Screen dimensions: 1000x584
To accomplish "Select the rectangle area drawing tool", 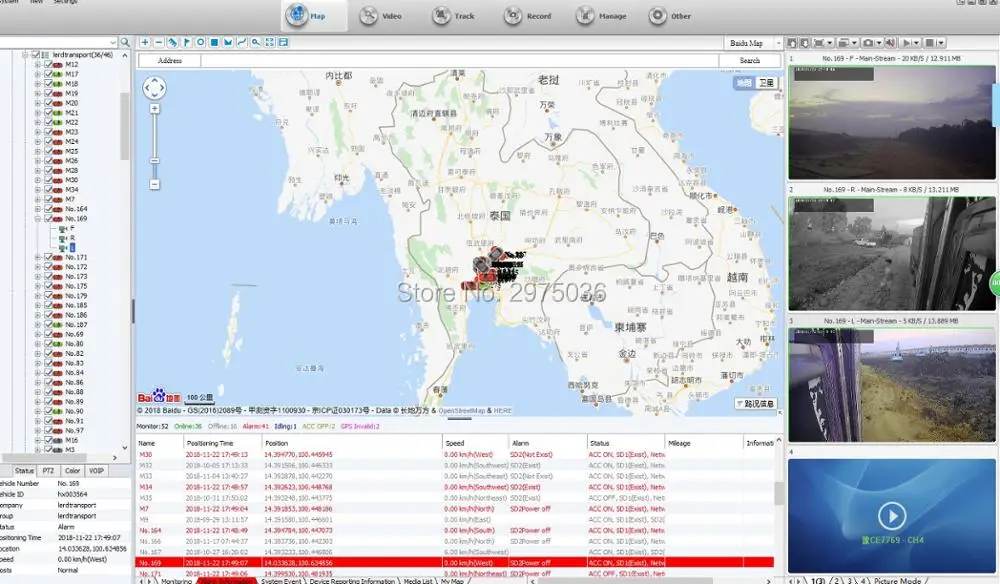I will pyautogui.click(x=214, y=42).
